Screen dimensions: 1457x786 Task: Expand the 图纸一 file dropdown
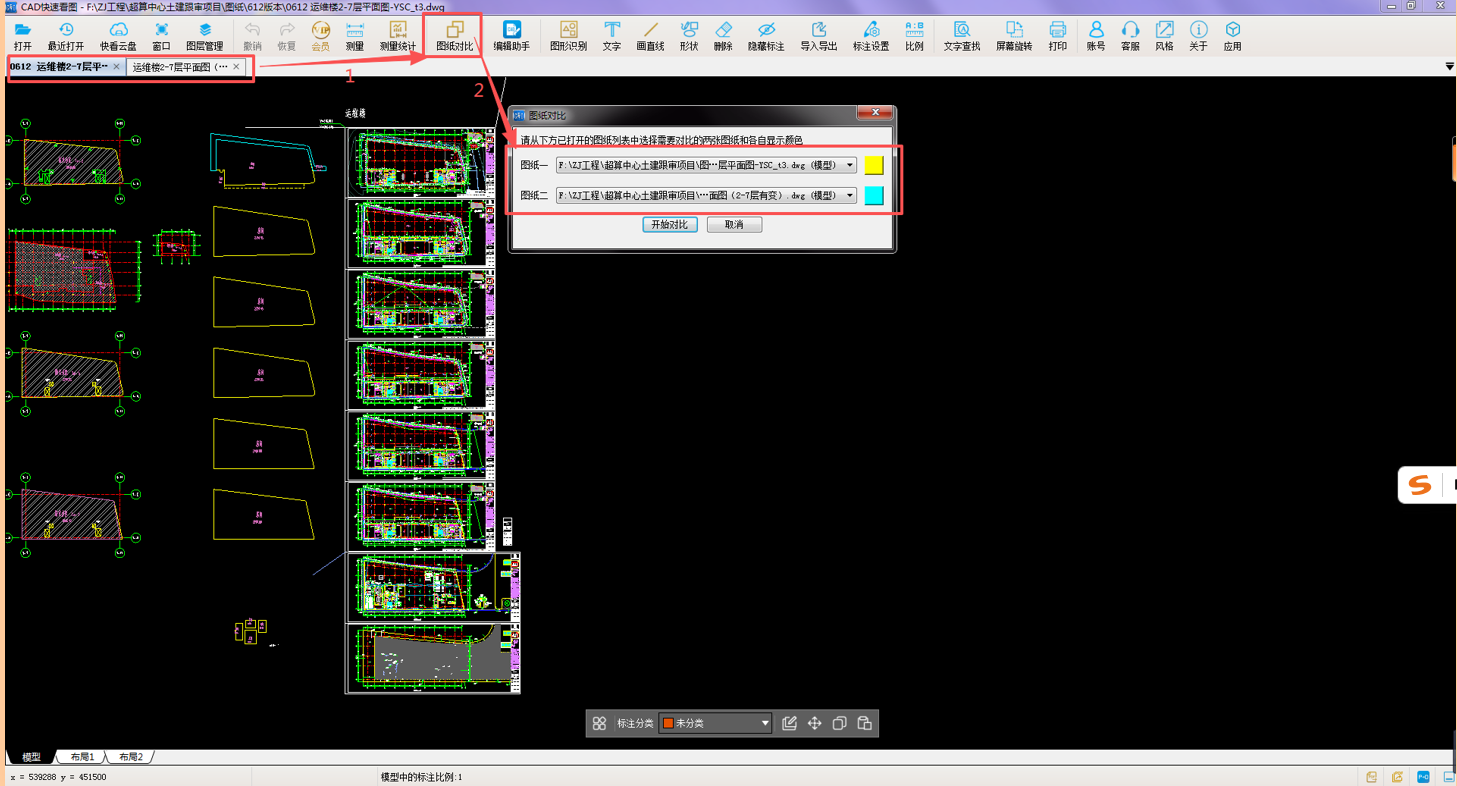(x=850, y=166)
